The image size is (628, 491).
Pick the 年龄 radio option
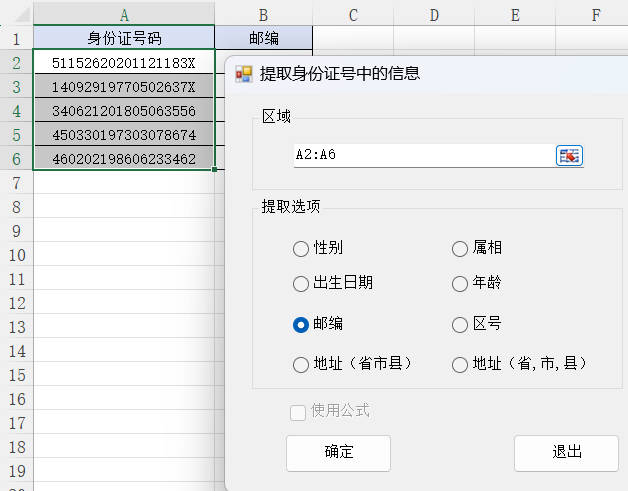point(460,283)
